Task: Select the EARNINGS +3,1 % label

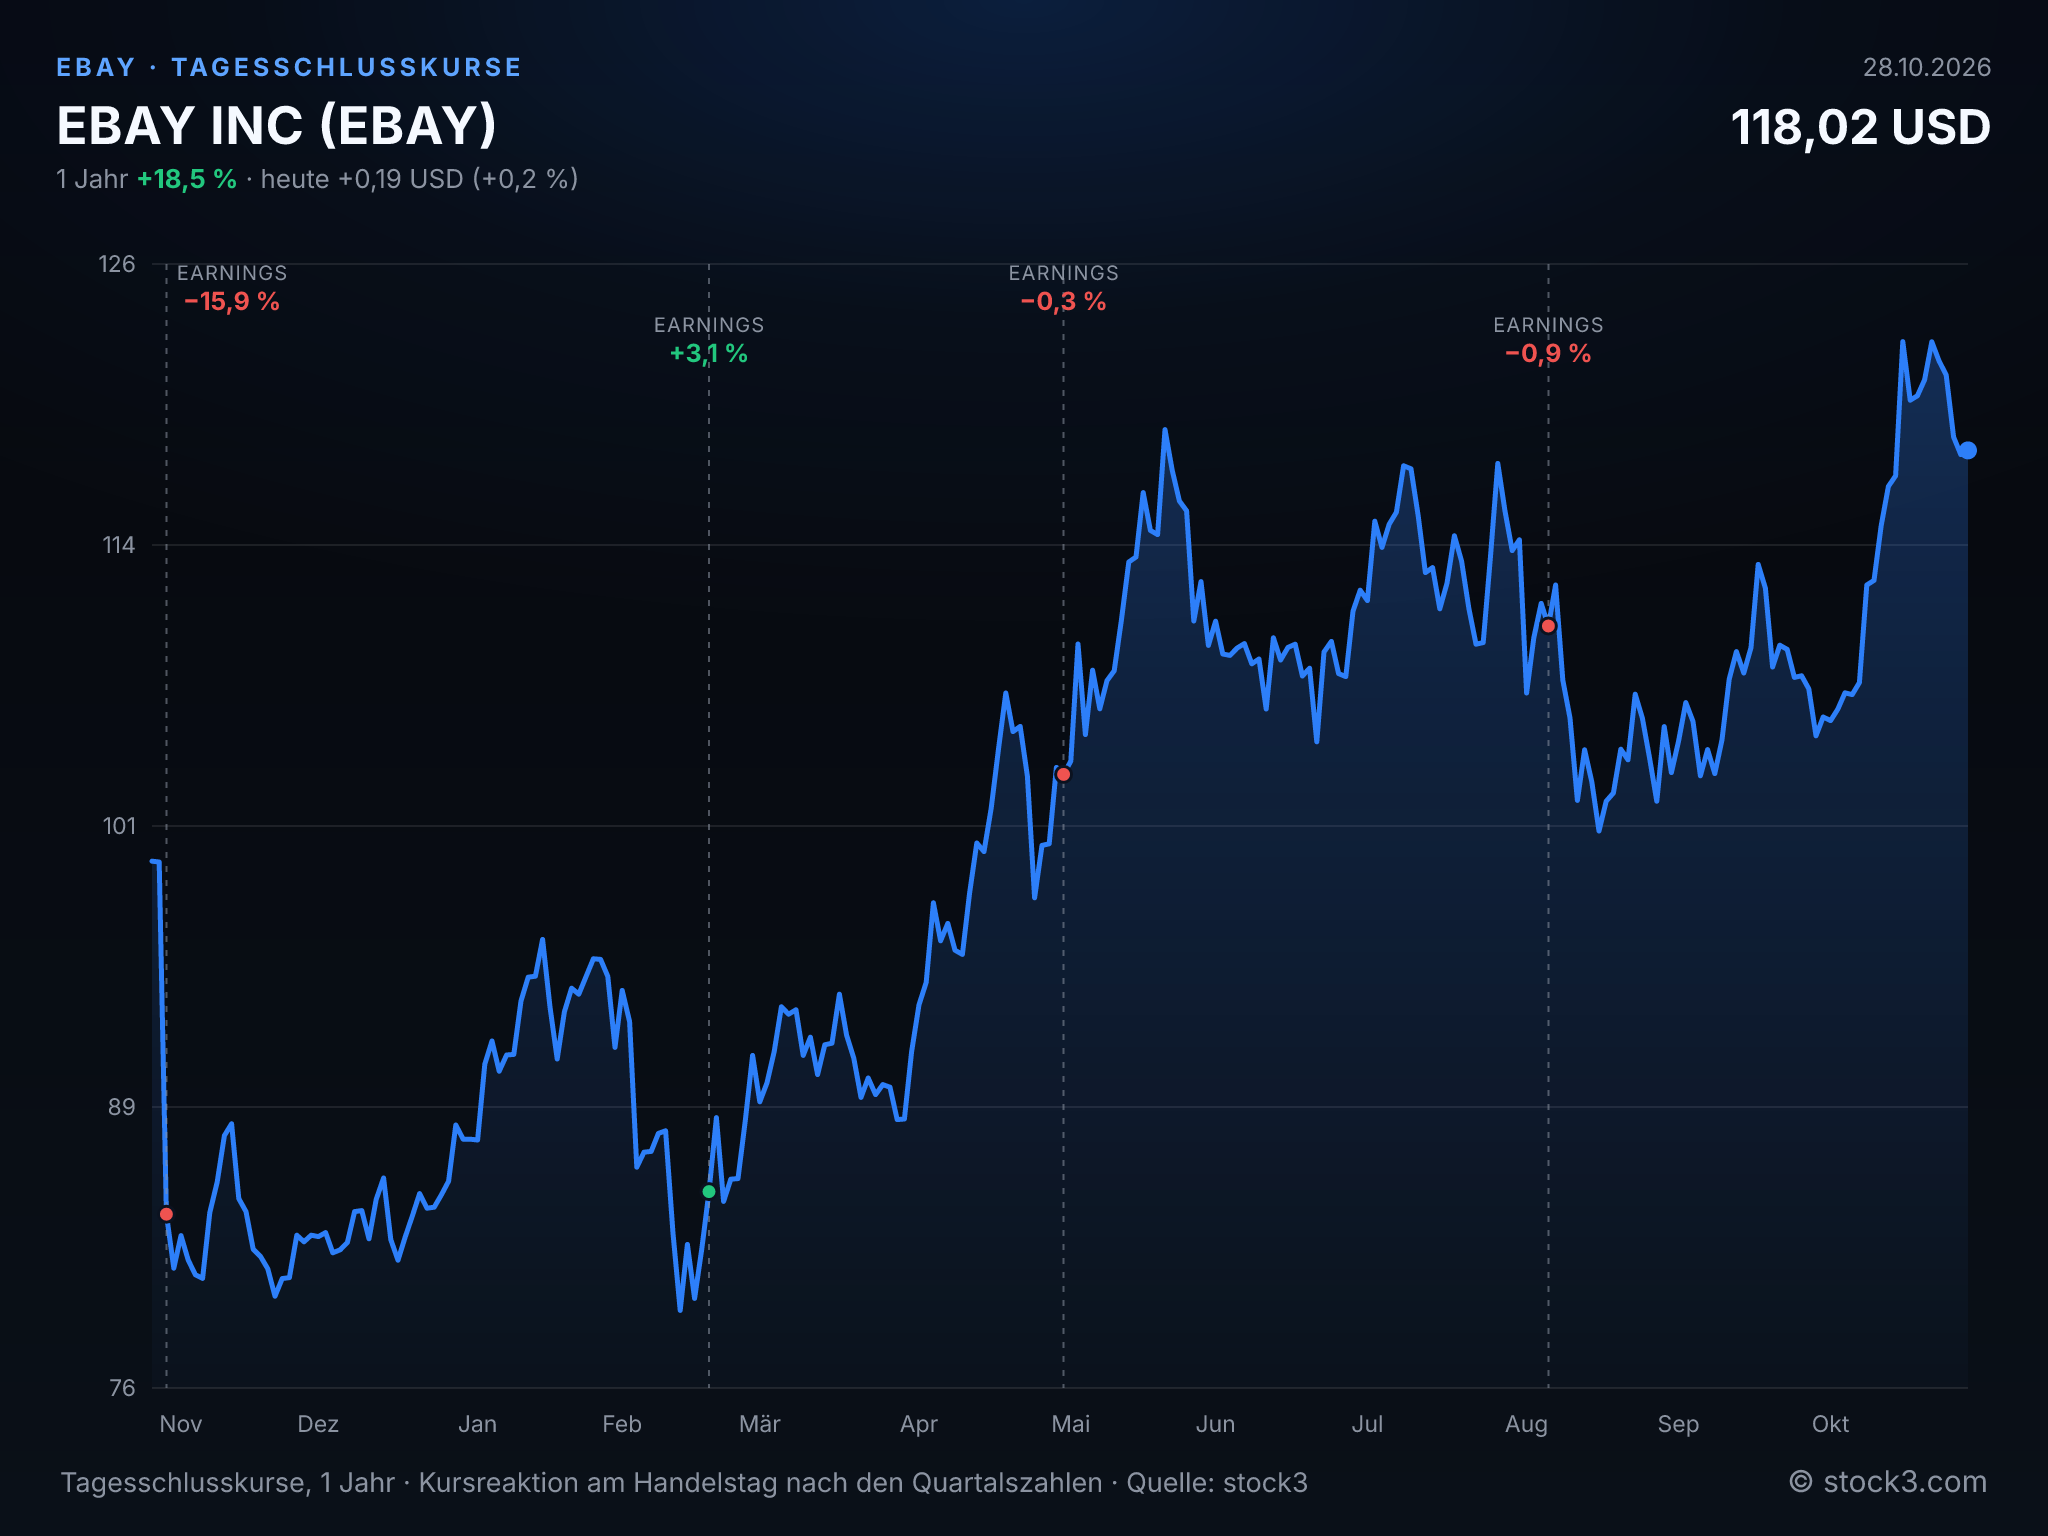Action: point(709,340)
